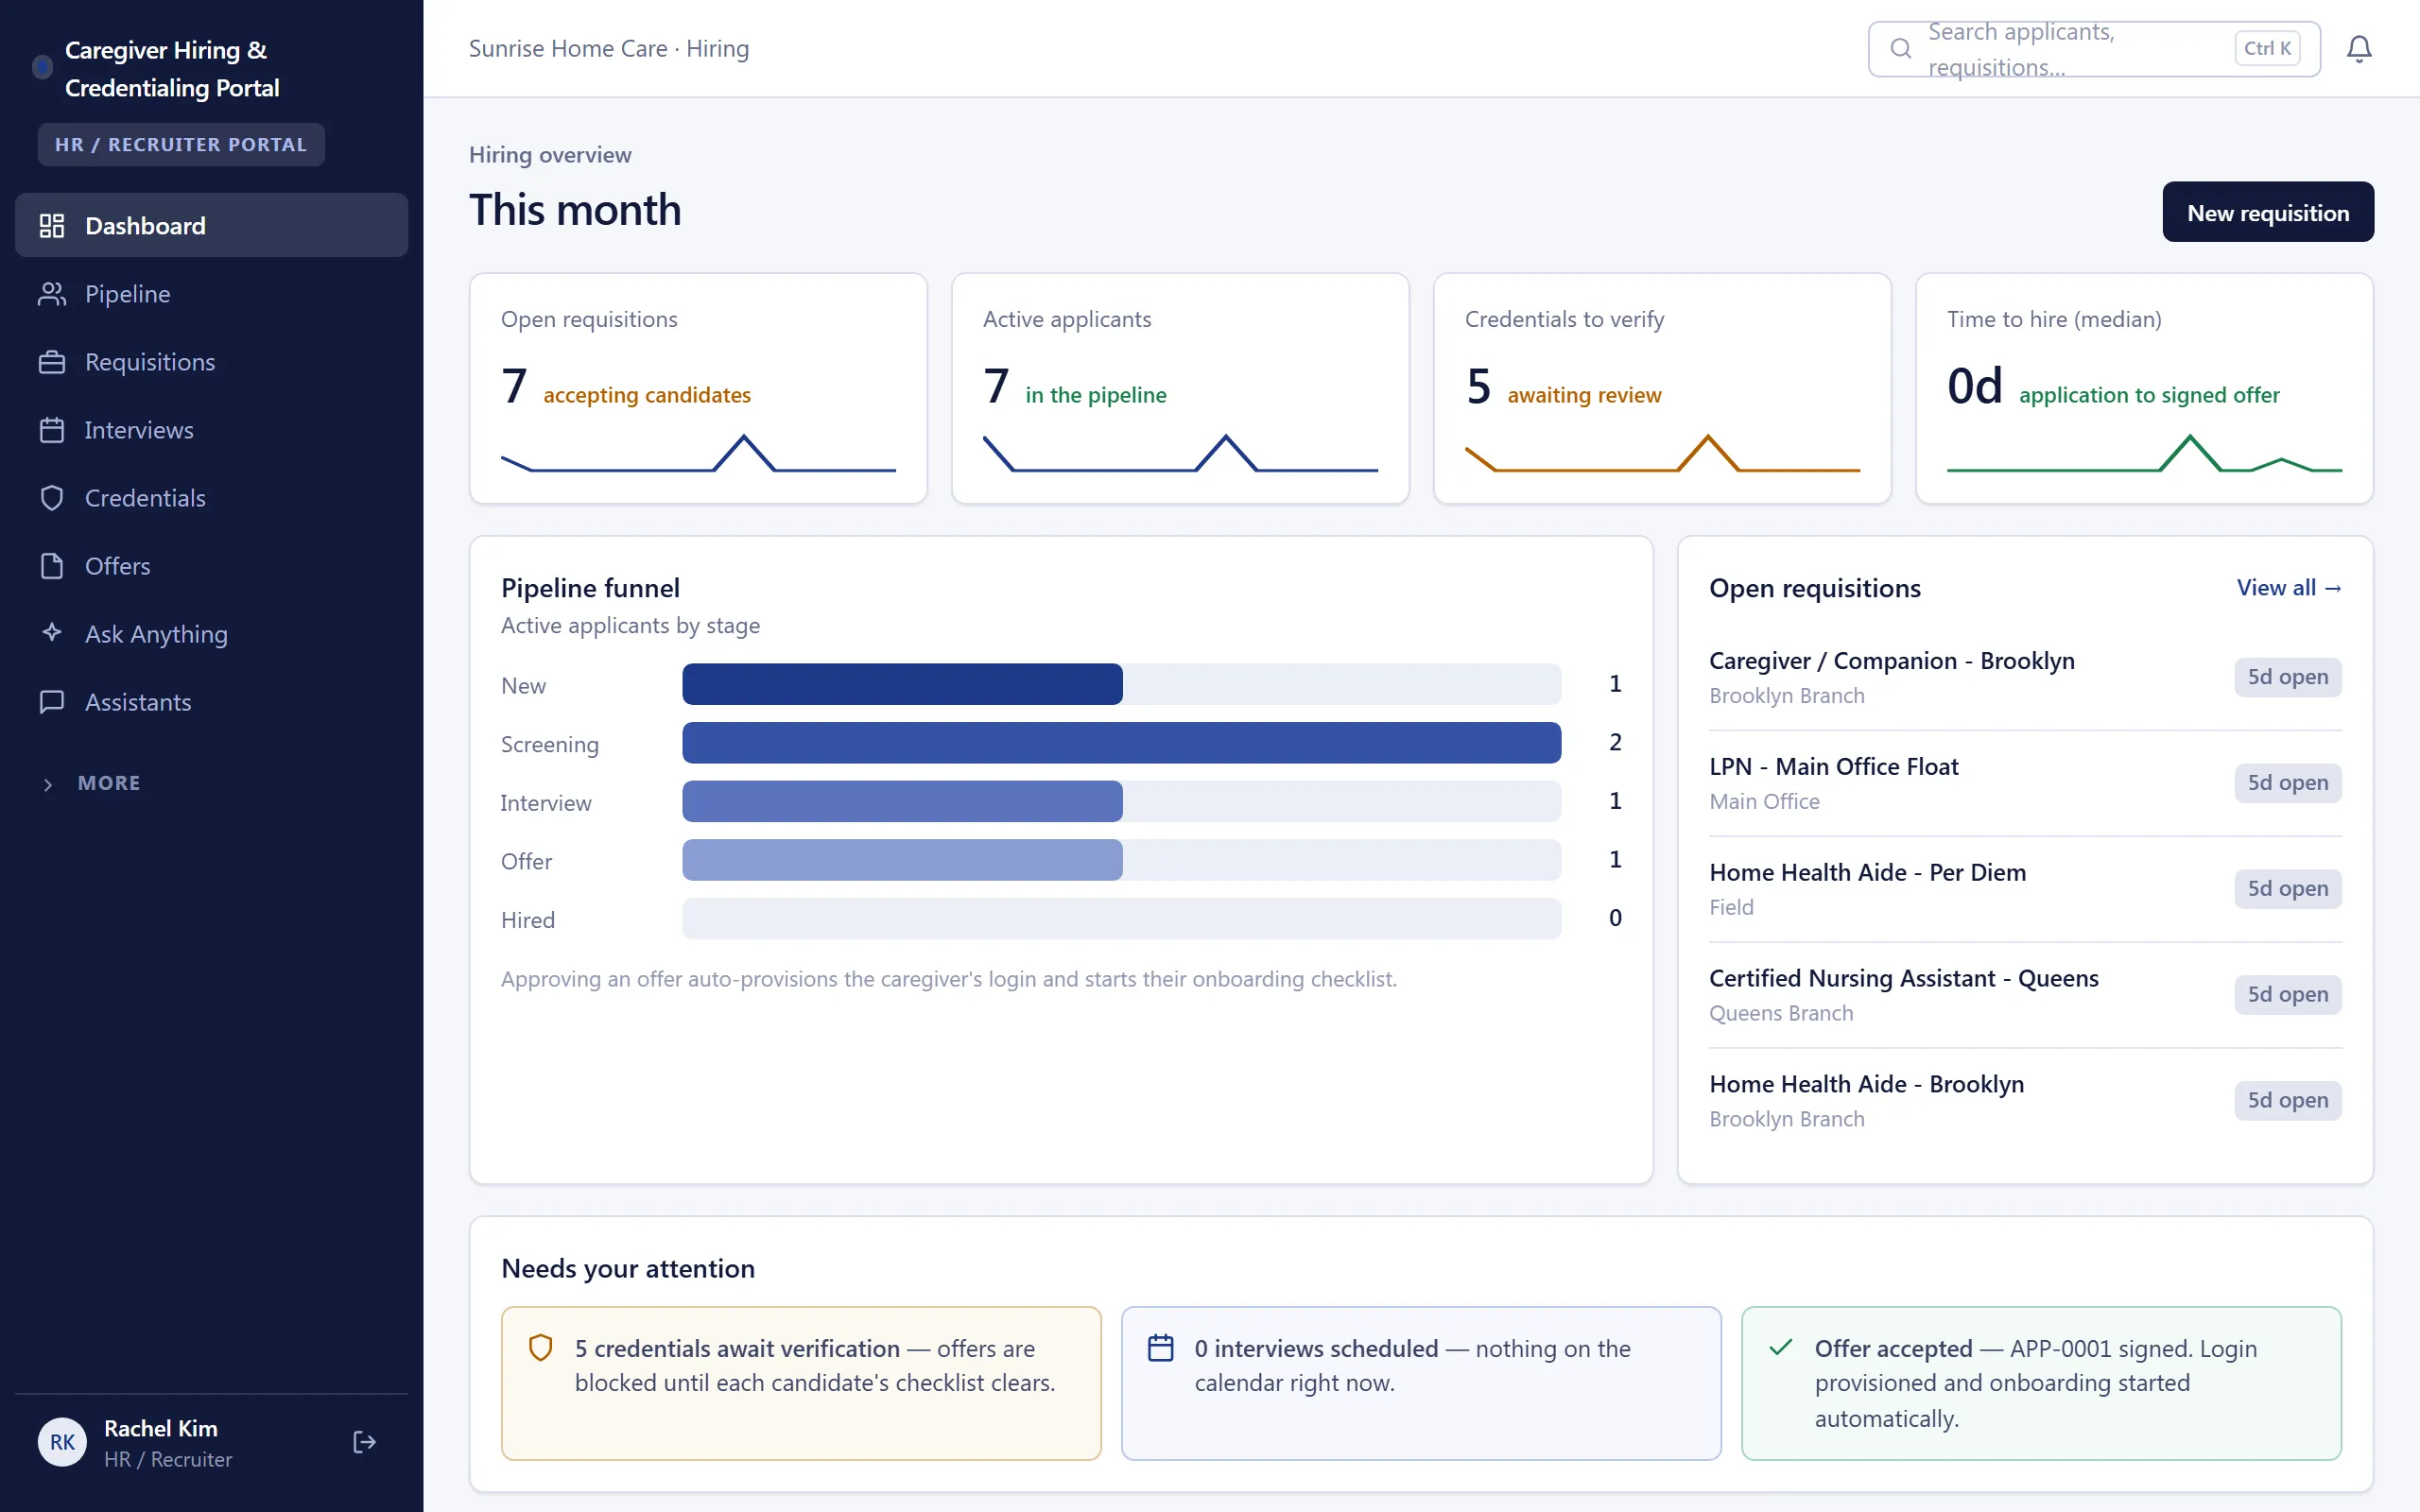Image resolution: width=2420 pixels, height=1512 pixels.
Task: Click the Pipeline people icon
Action: tap(52, 294)
